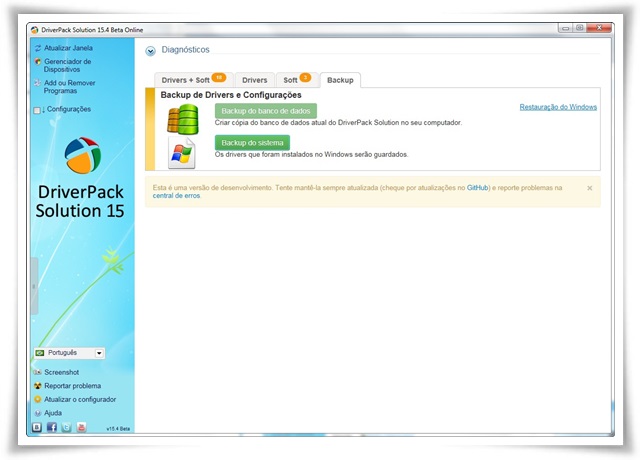Click the VK social icon
The image size is (640, 460).
[x=37, y=427]
